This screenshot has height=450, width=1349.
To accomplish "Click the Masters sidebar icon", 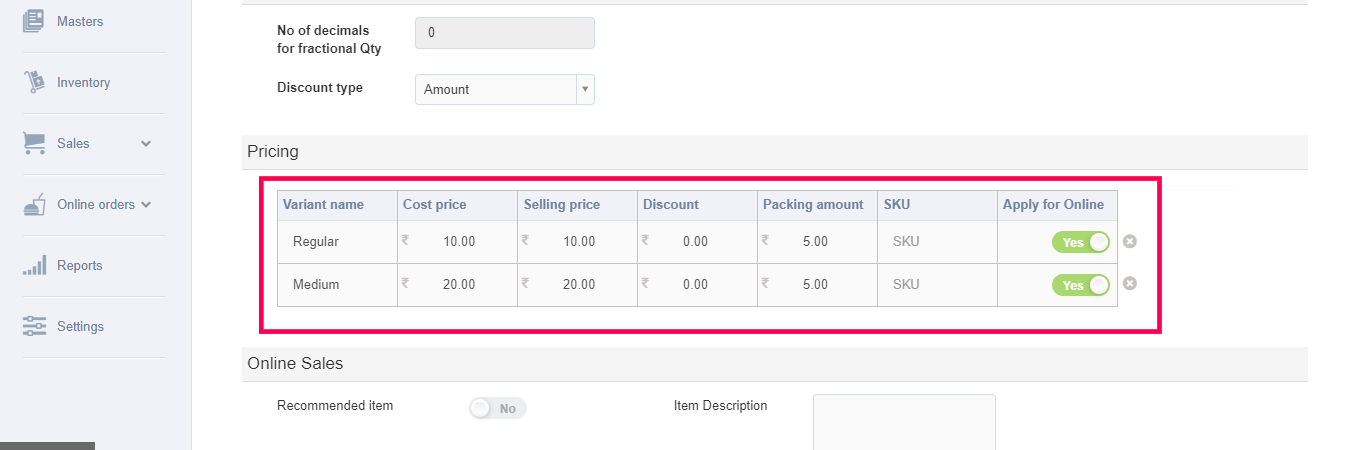I will click(34, 21).
